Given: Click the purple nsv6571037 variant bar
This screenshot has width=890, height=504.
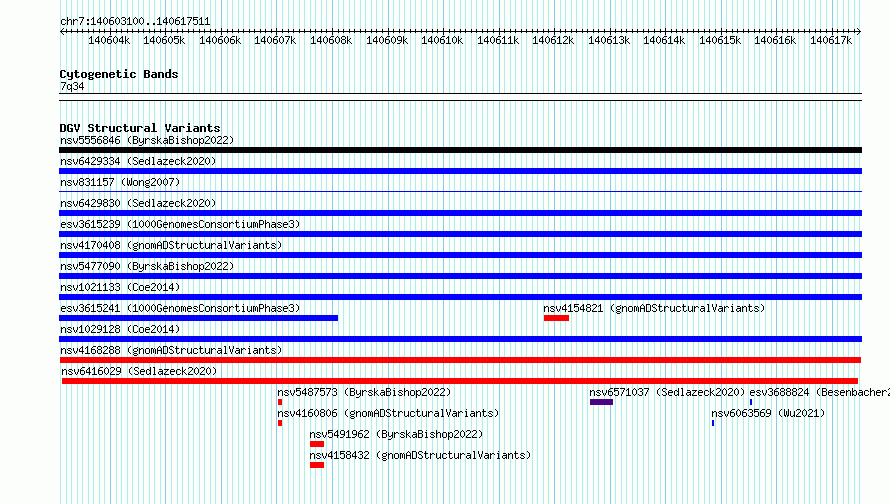Looking at the screenshot, I should pyautogui.click(x=601, y=402).
